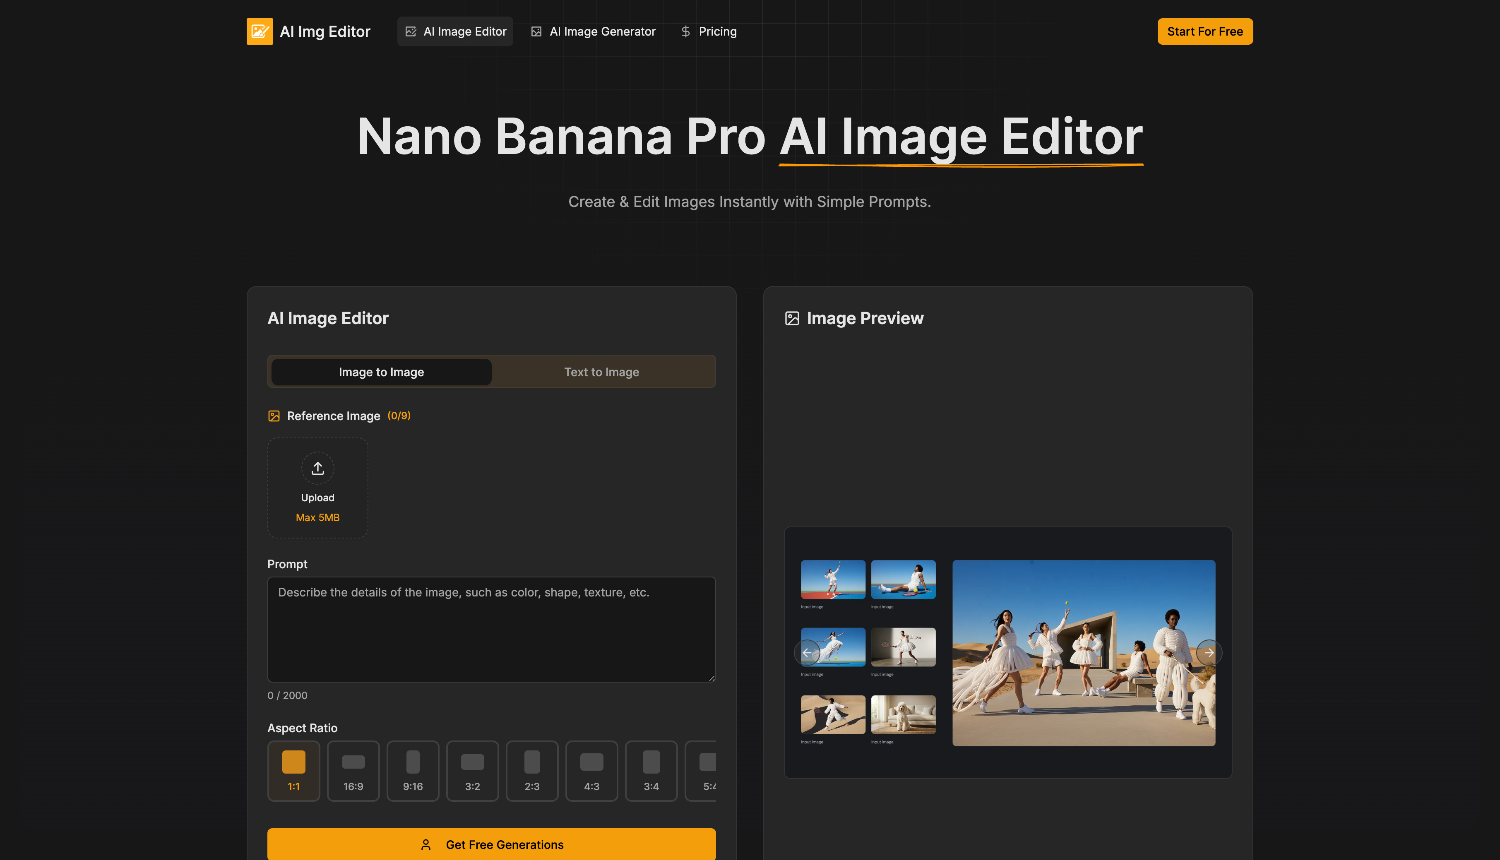Viewport: 1500px width, 860px height.
Task: Open the AI Image Generator nav tab
Action: [x=593, y=32]
